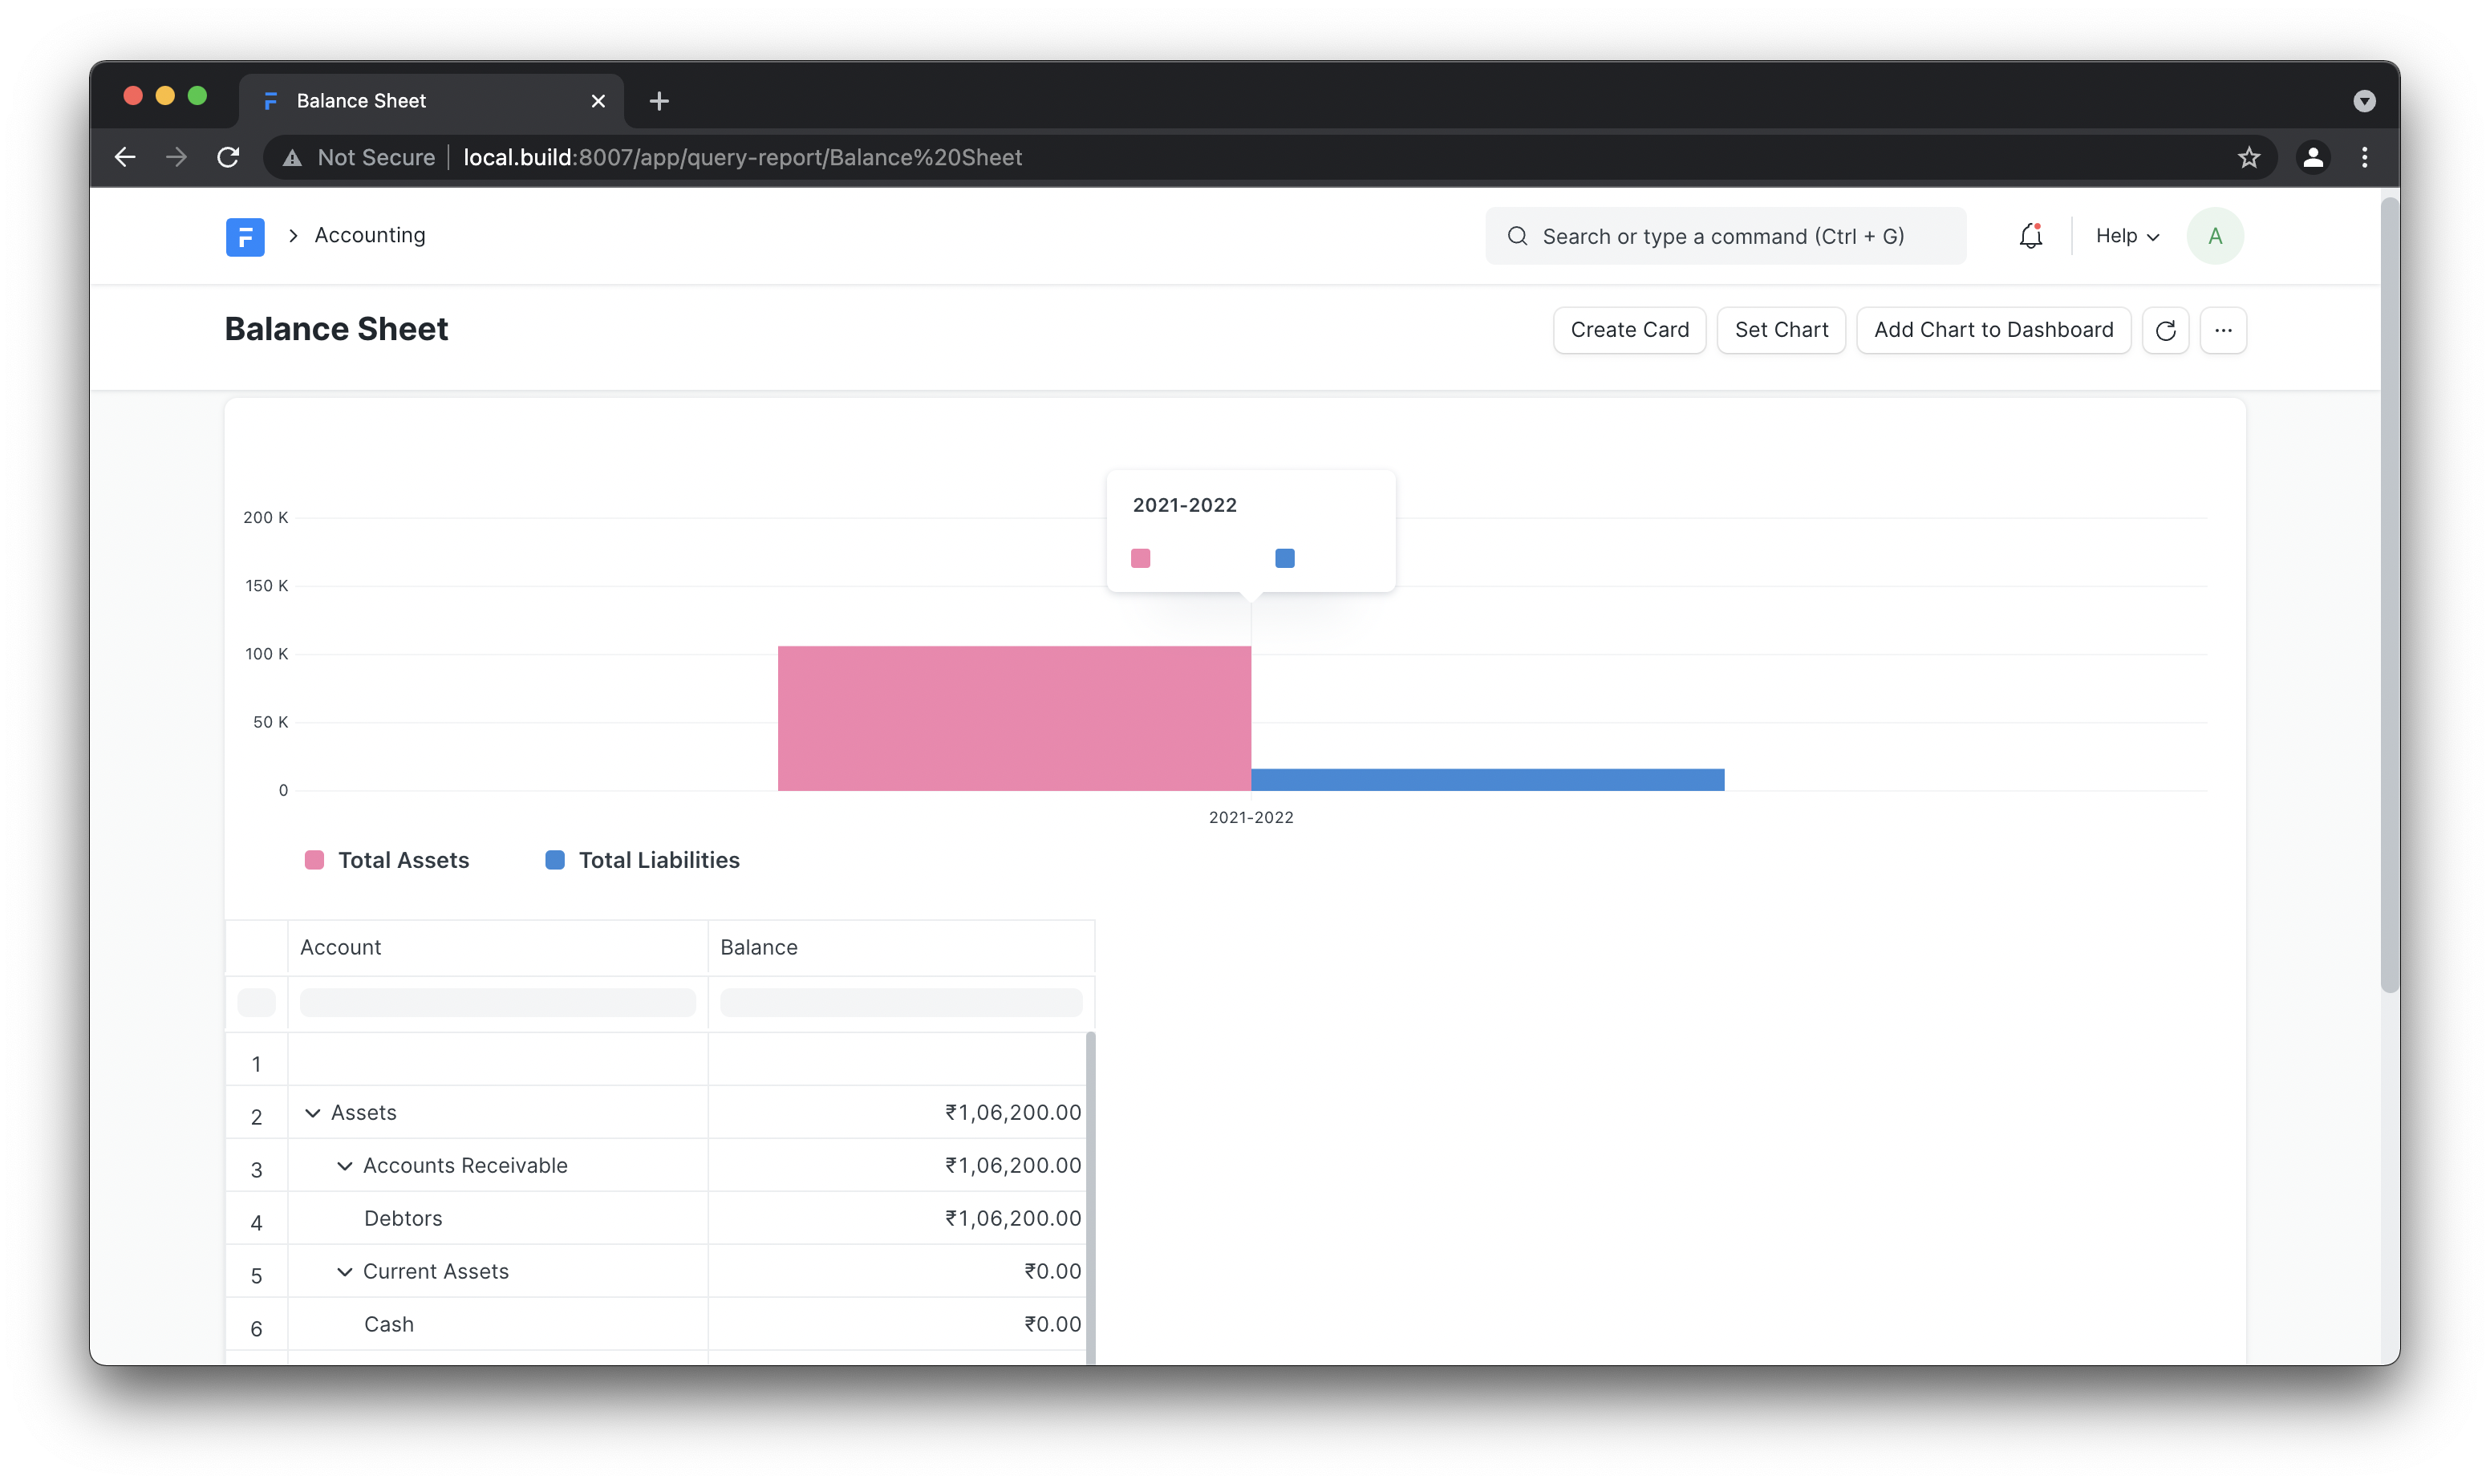
Task: Open the three-dot menu button
Action: [2223, 331]
